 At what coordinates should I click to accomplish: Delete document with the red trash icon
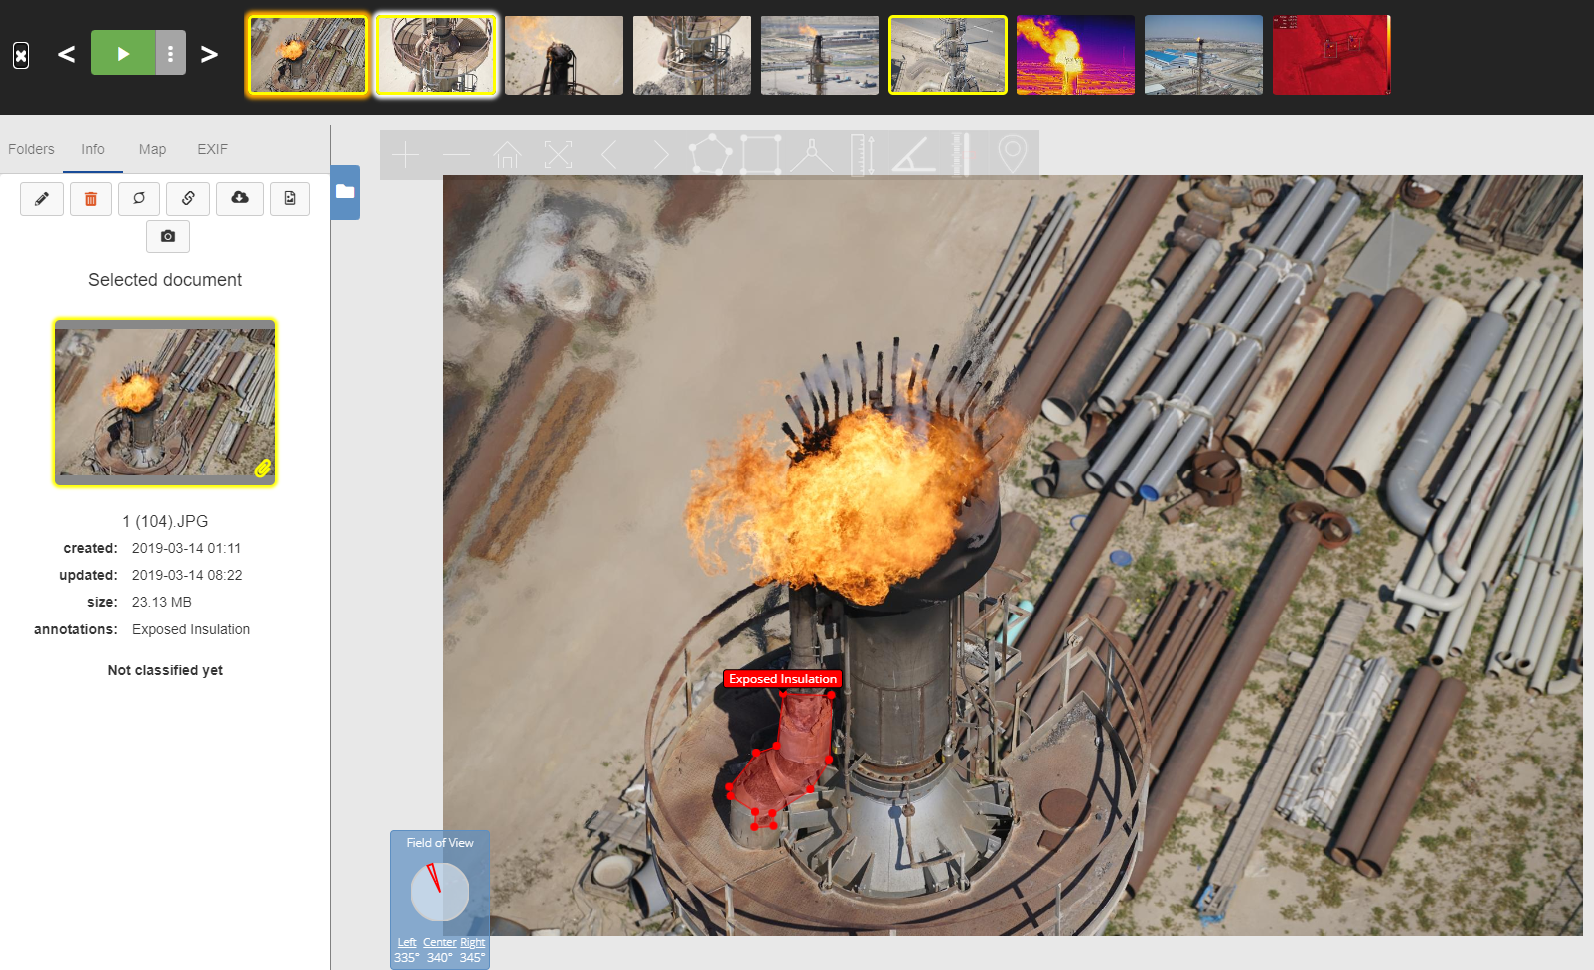pyautogui.click(x=91, y=199)
